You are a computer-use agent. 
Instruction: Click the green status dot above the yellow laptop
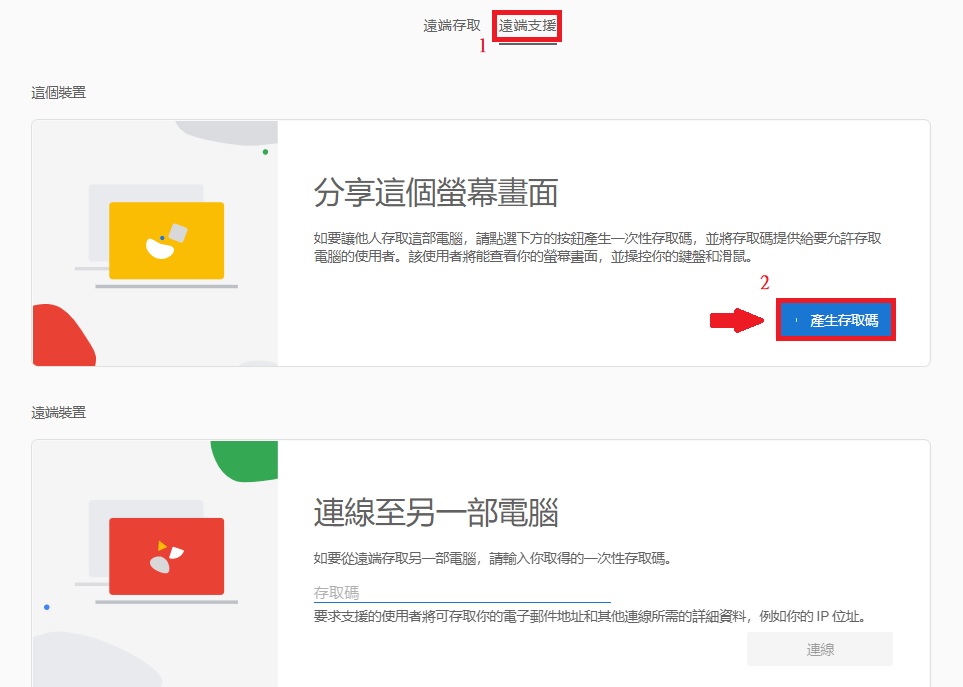(x=265, y=152)
